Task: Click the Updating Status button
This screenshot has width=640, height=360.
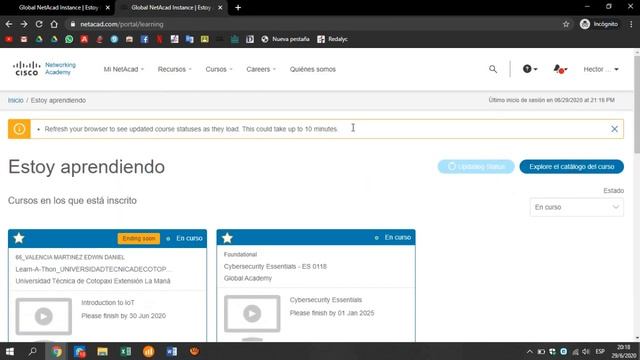Action: point(476,167)
